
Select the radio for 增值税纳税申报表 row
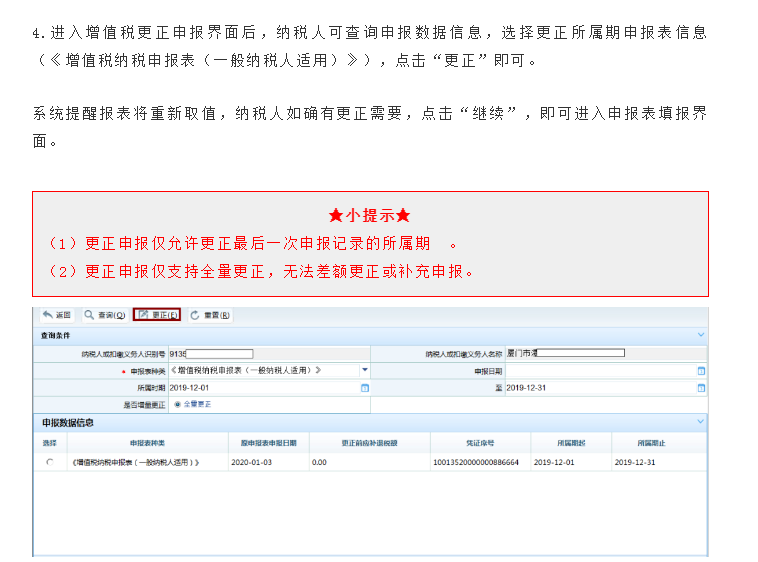coord(50,462)
